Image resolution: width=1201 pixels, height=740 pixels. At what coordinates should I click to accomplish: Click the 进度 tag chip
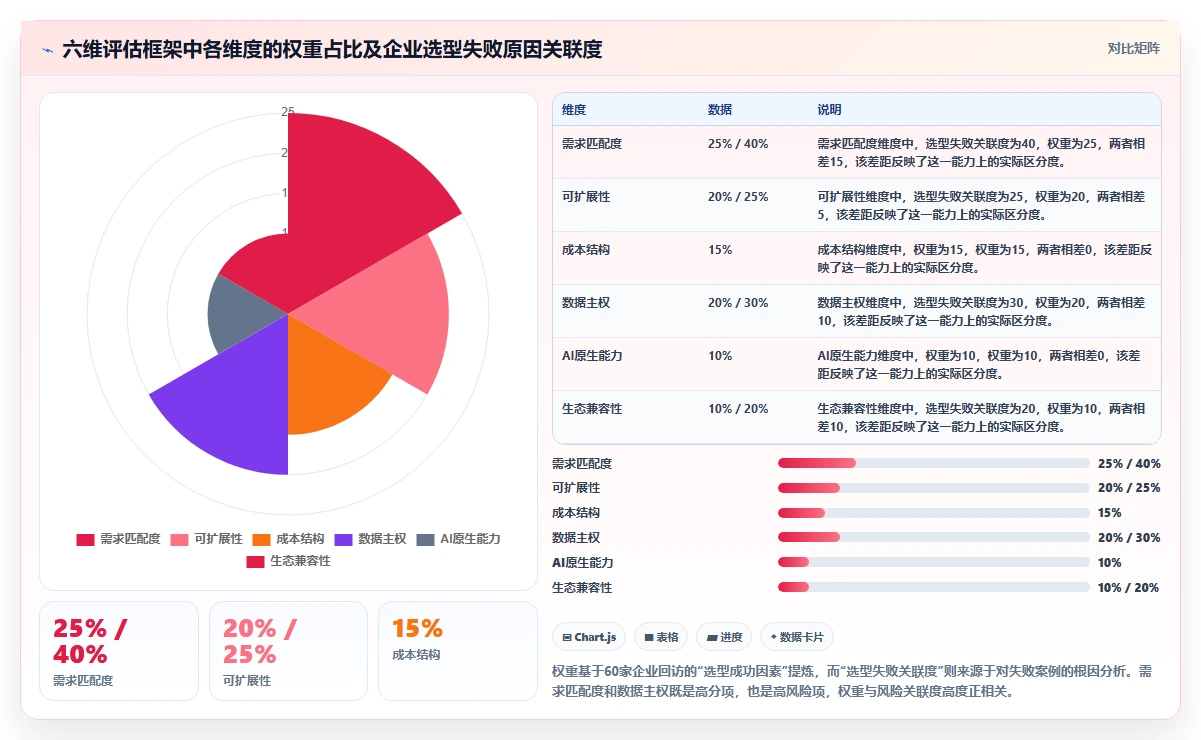[x=724, y=637]
